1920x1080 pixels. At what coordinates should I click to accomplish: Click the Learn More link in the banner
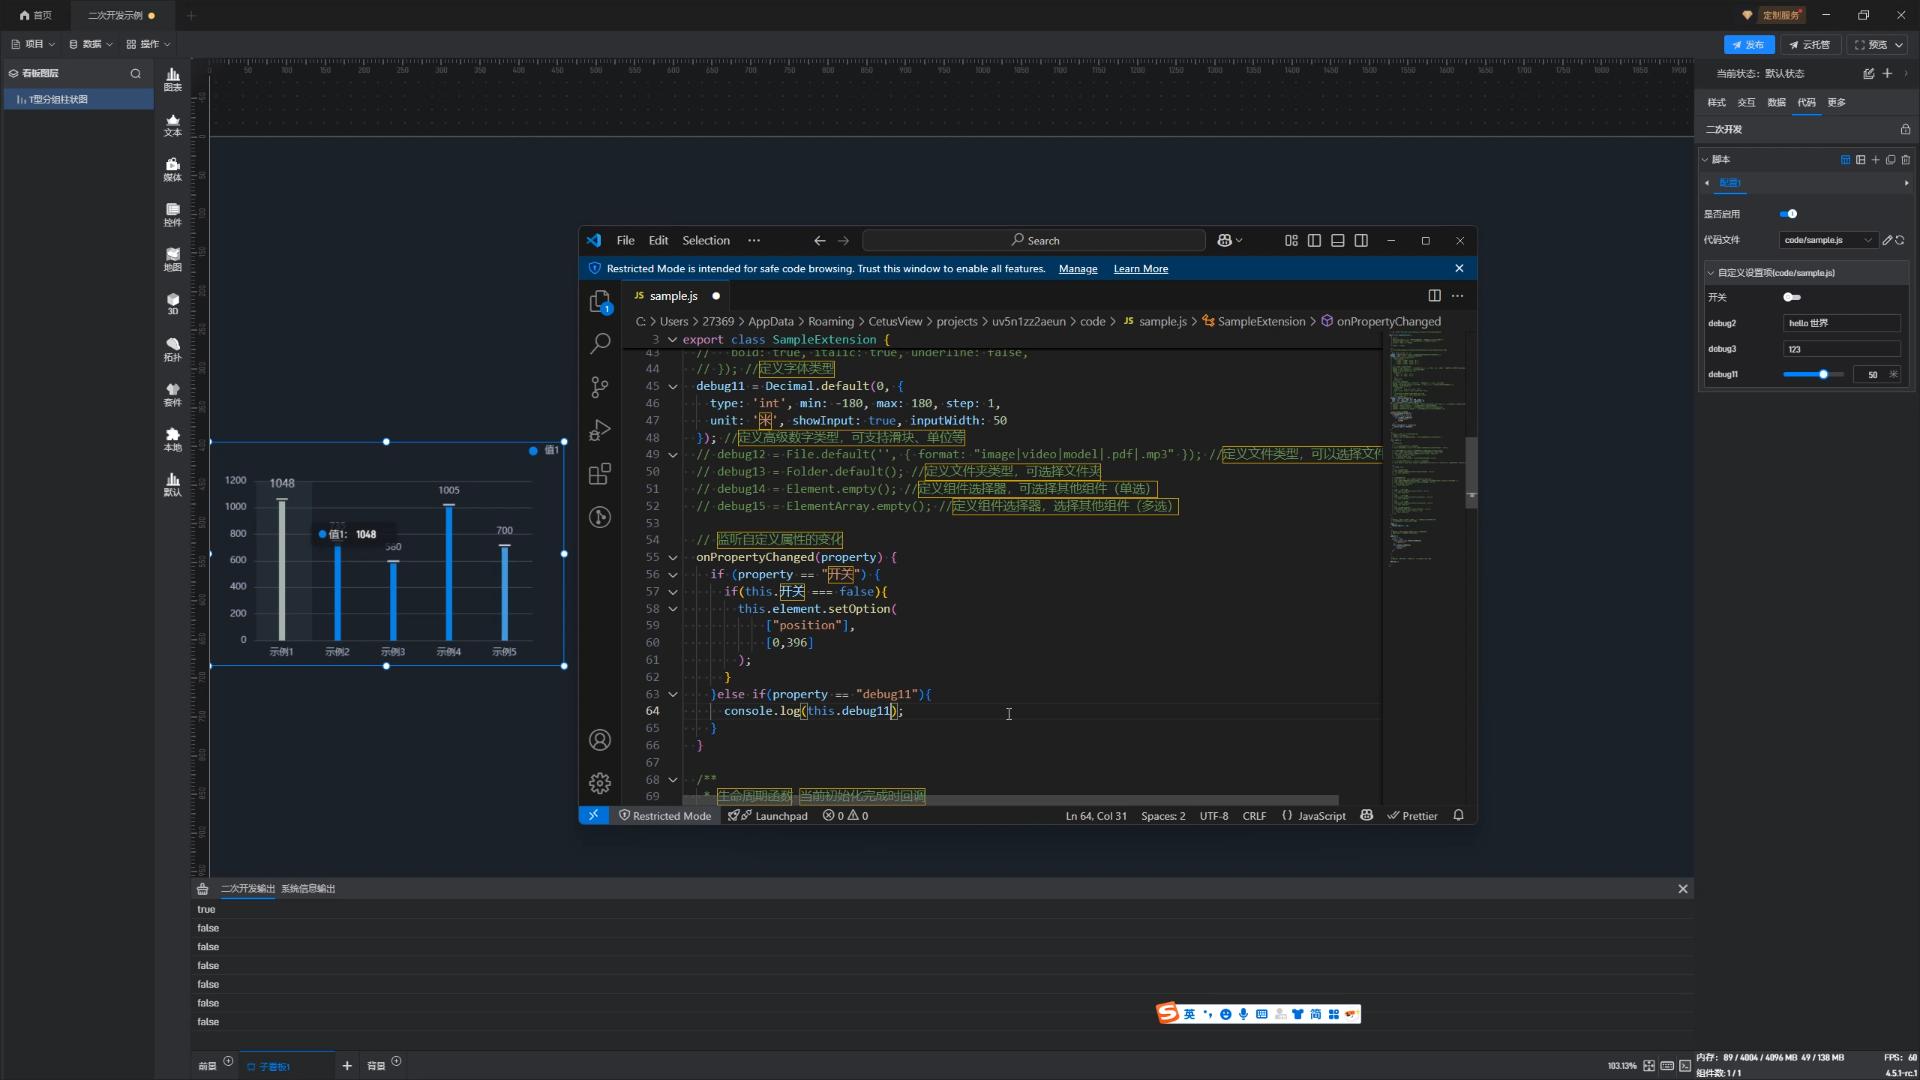click(1140, 269)
